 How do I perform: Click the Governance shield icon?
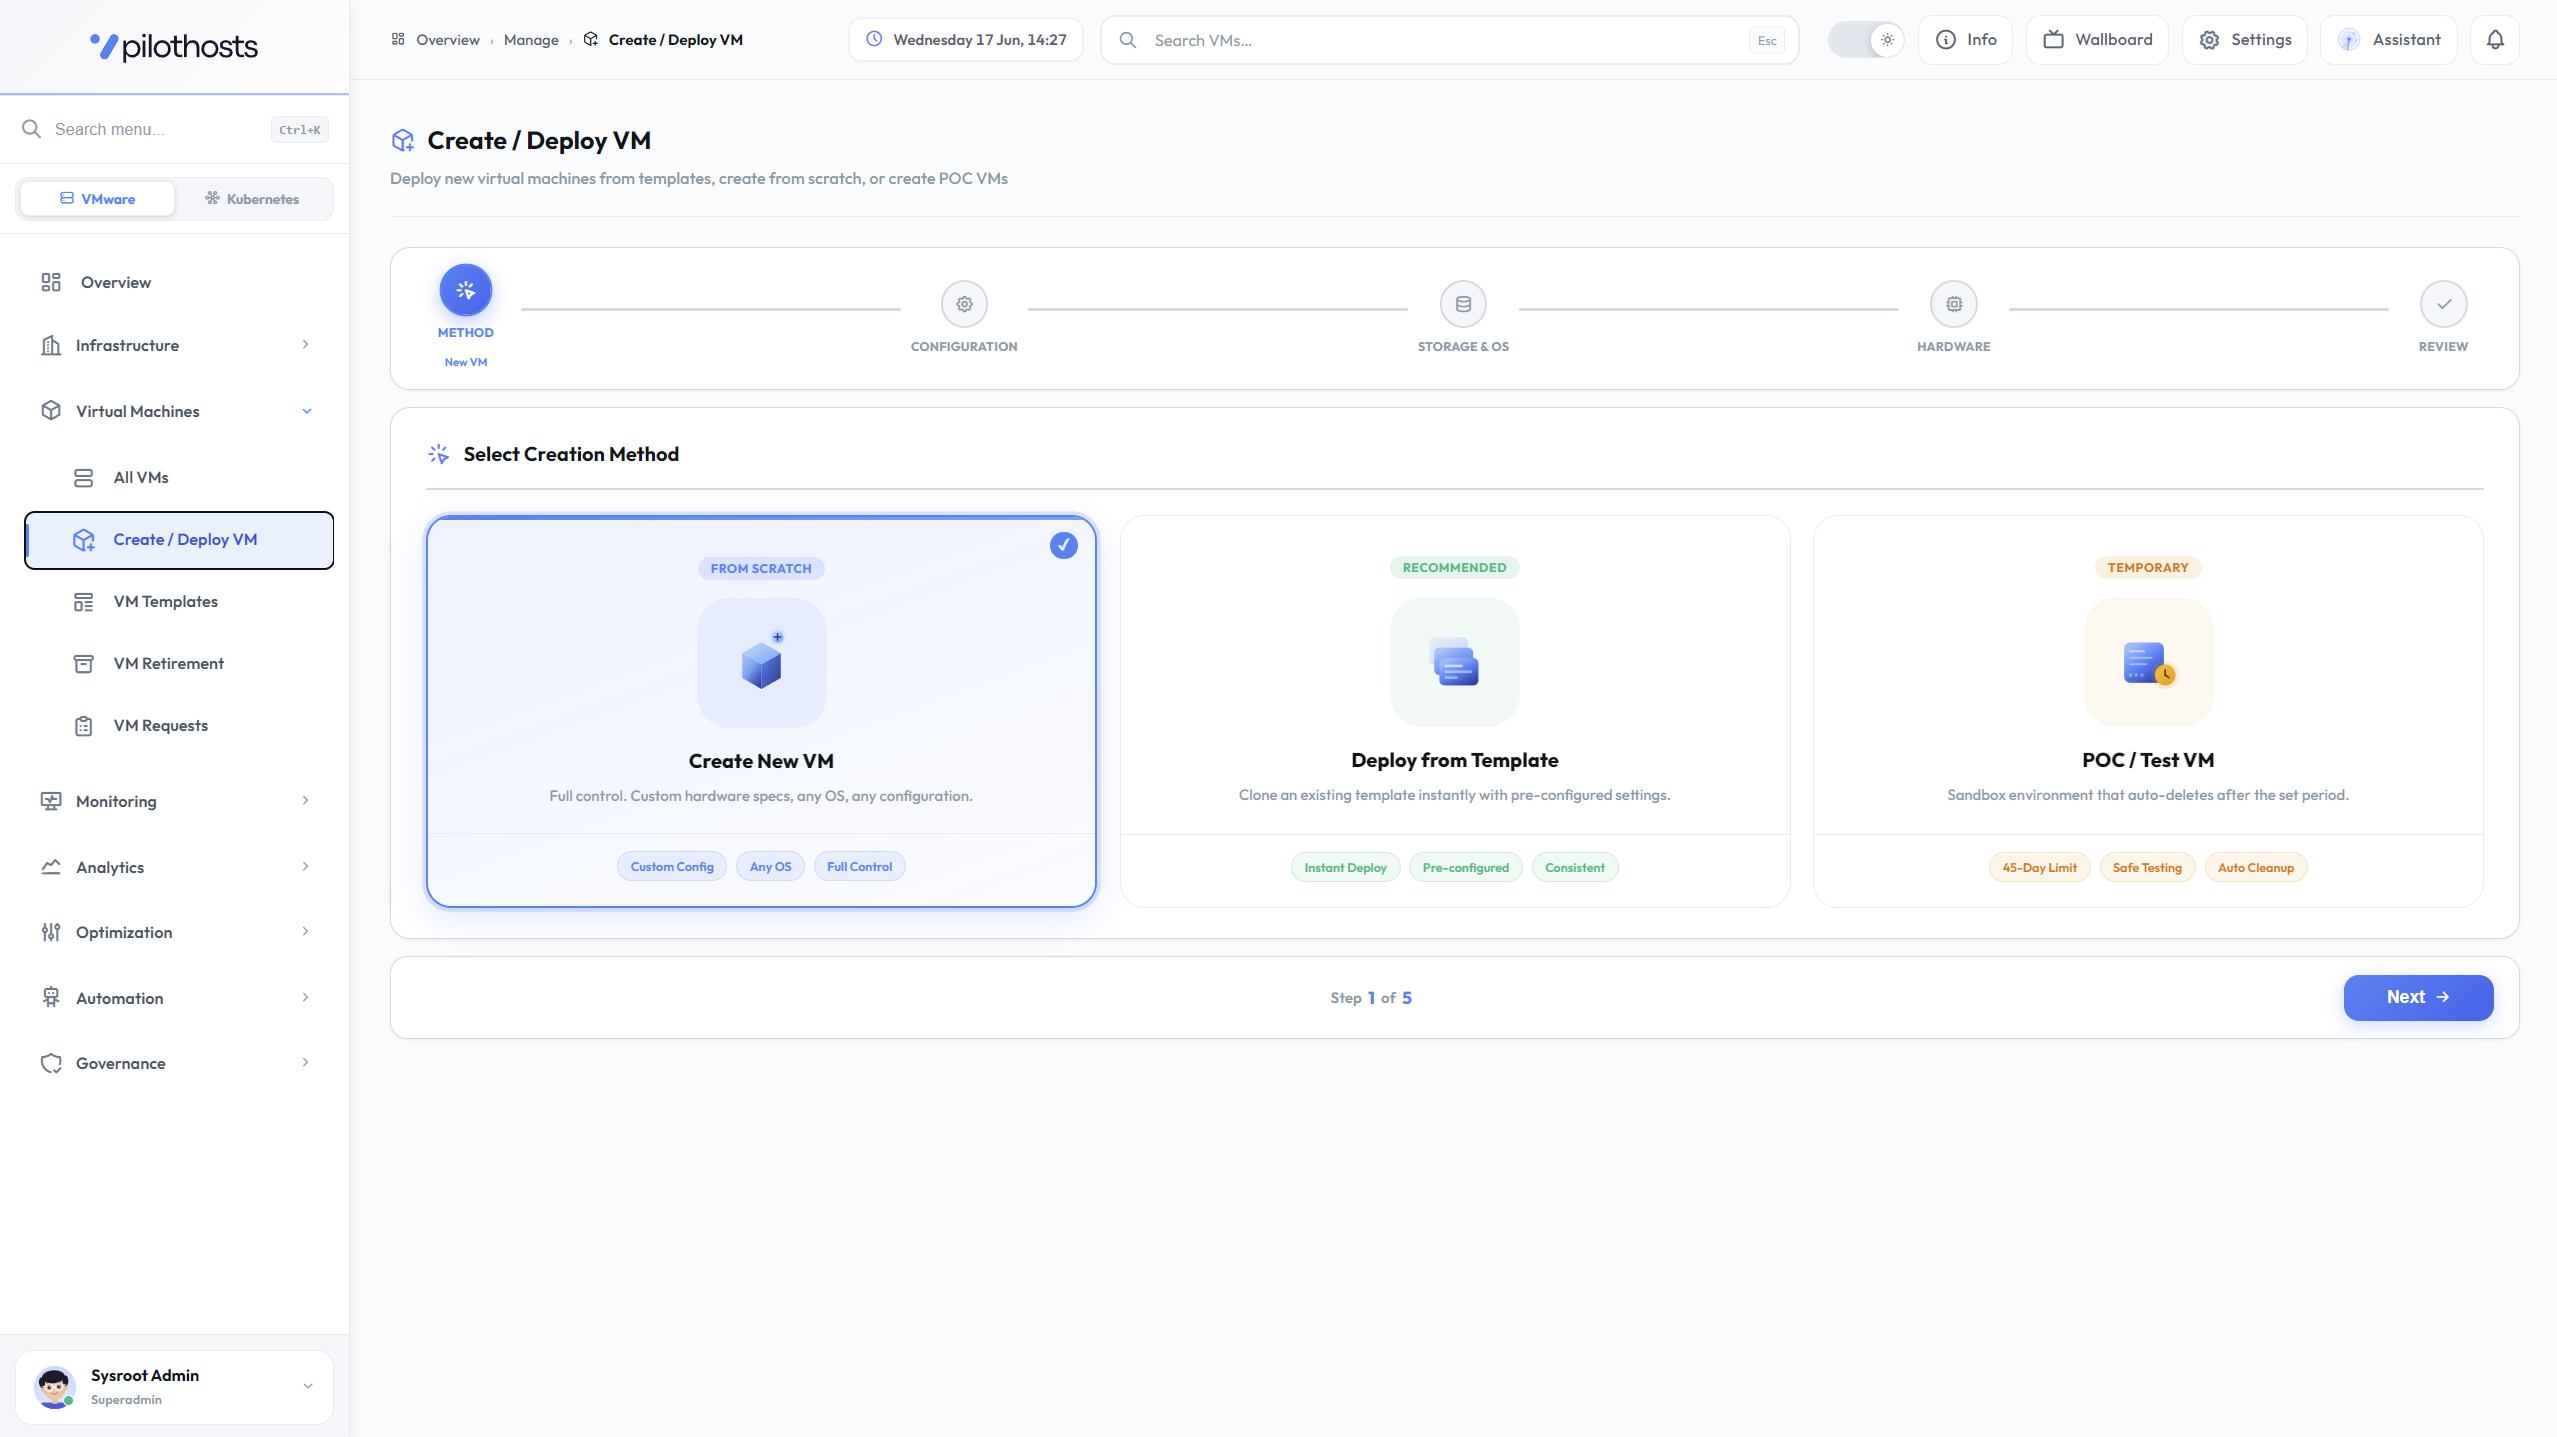point(51,1063)
